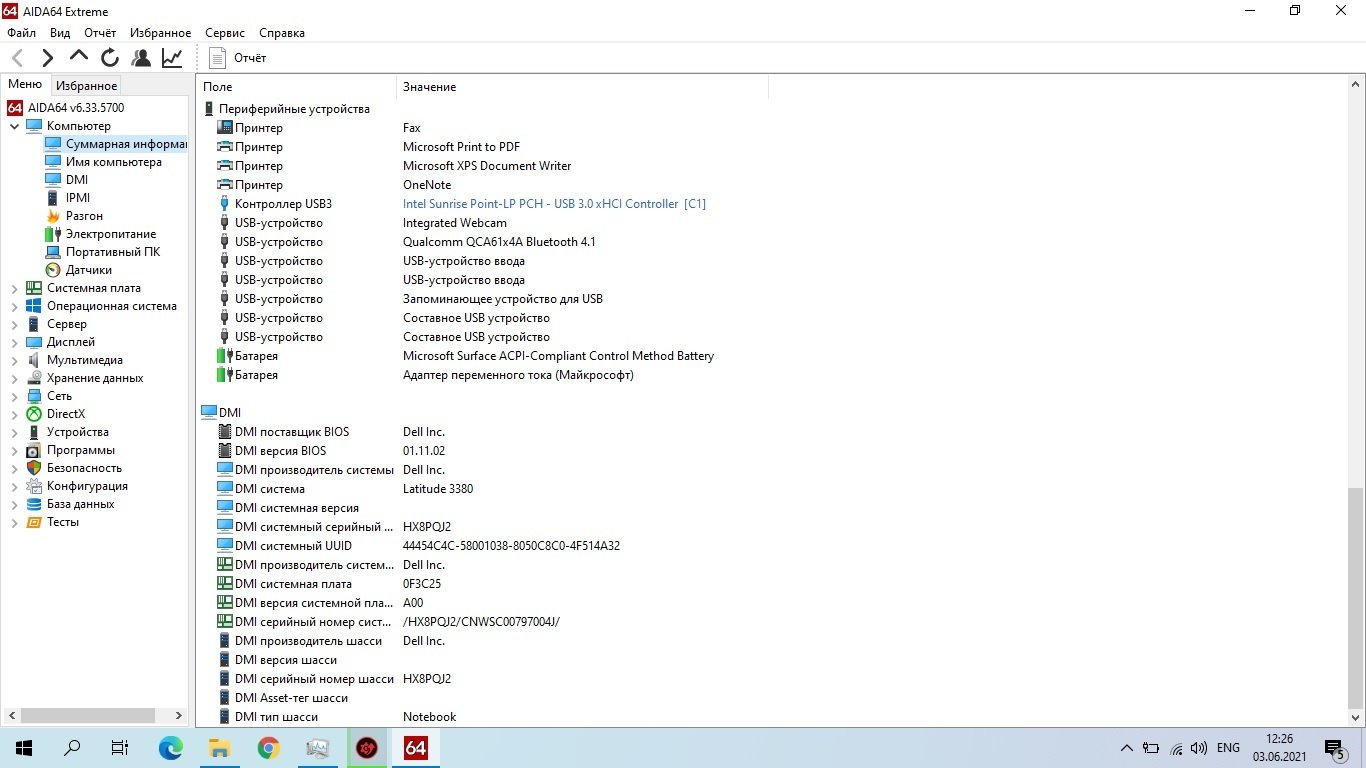Open the graph chart icon in the toolbar

[x=172, y=58]
